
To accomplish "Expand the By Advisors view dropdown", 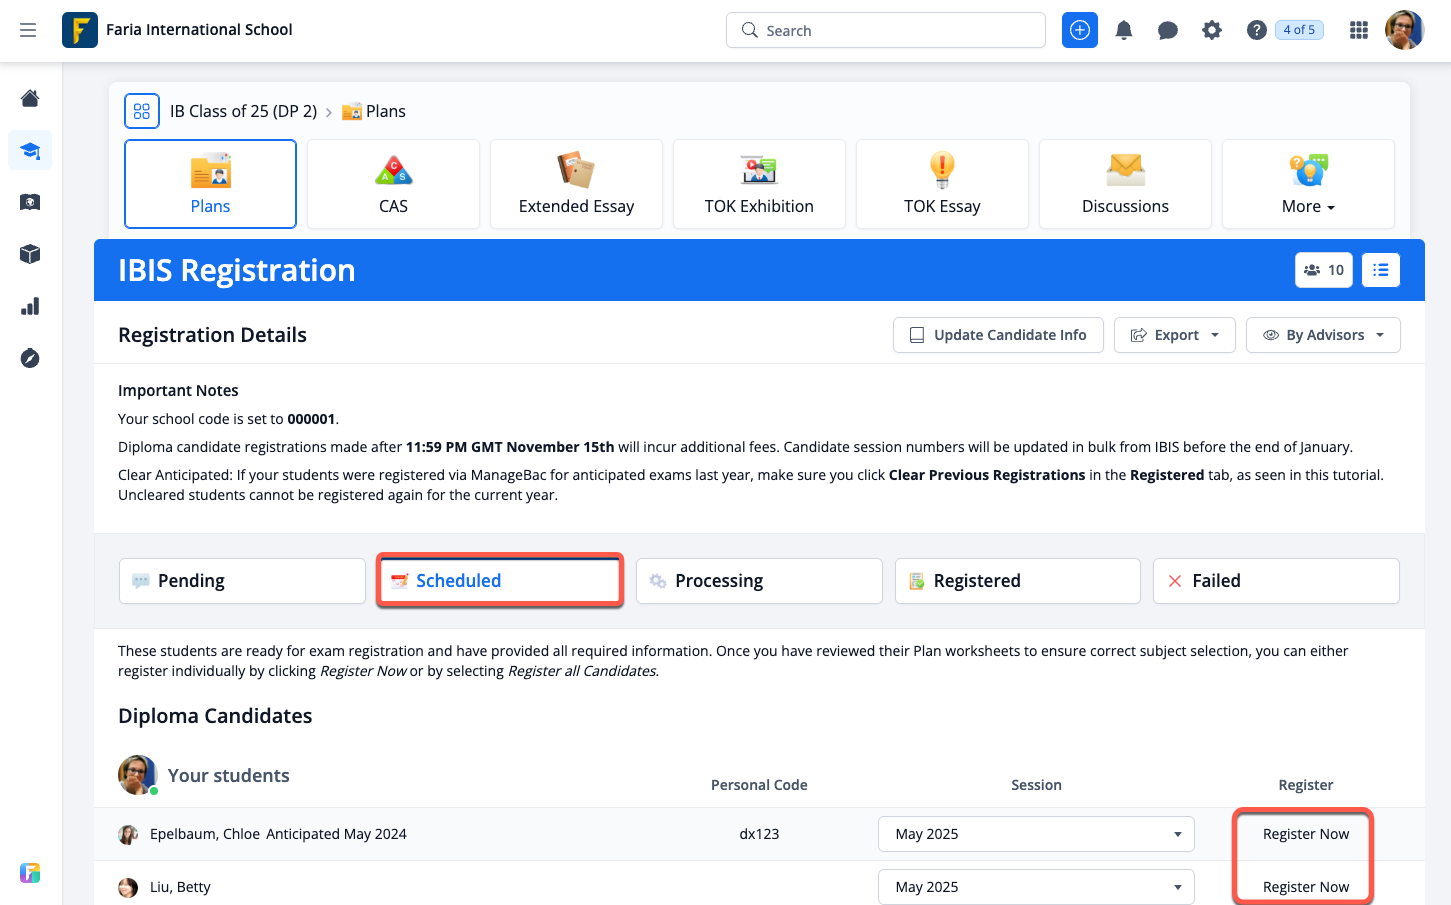I will tap(1323, 335).
